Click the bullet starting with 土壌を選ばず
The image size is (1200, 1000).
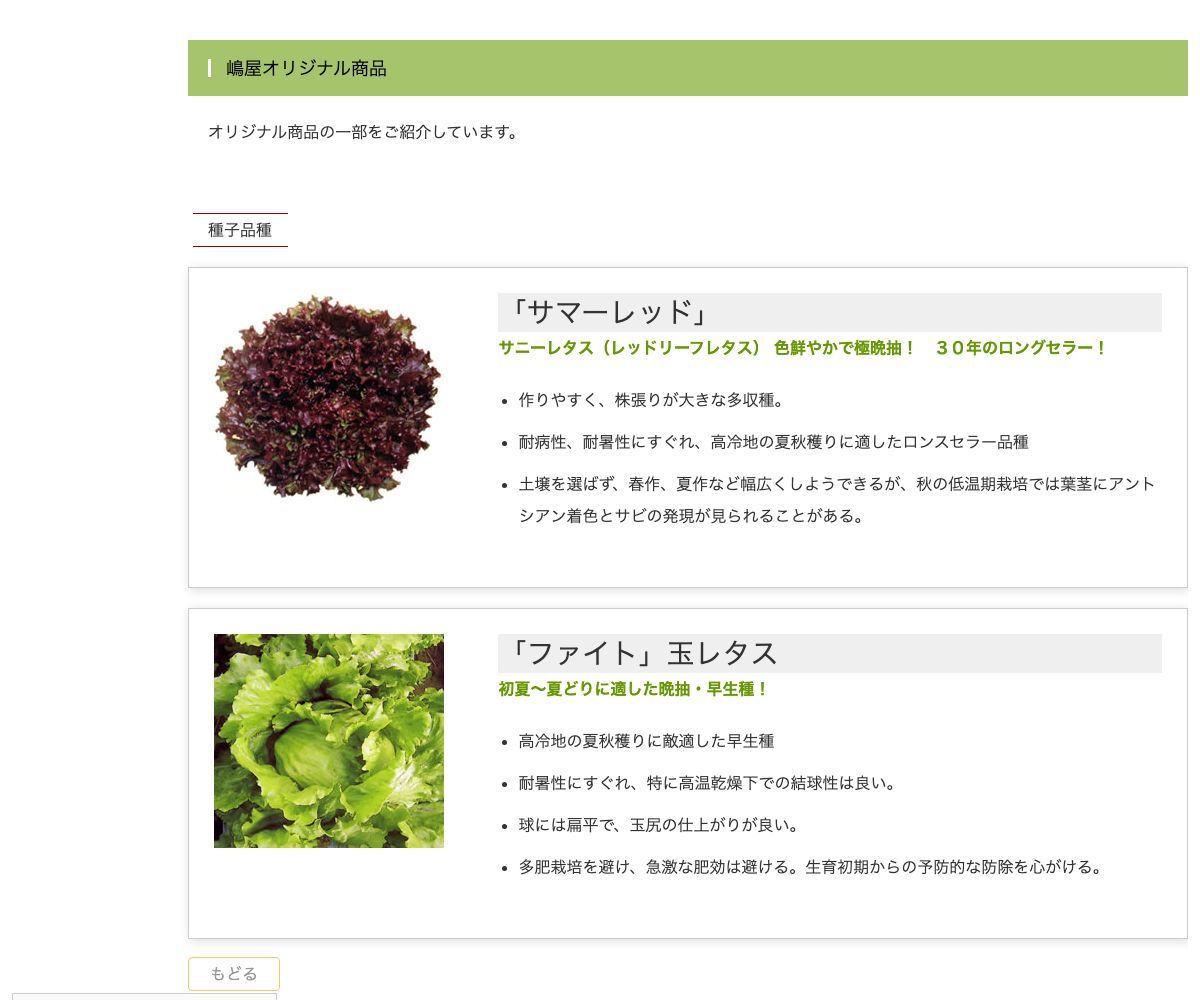pyautogui.click(x=836, y=485)
